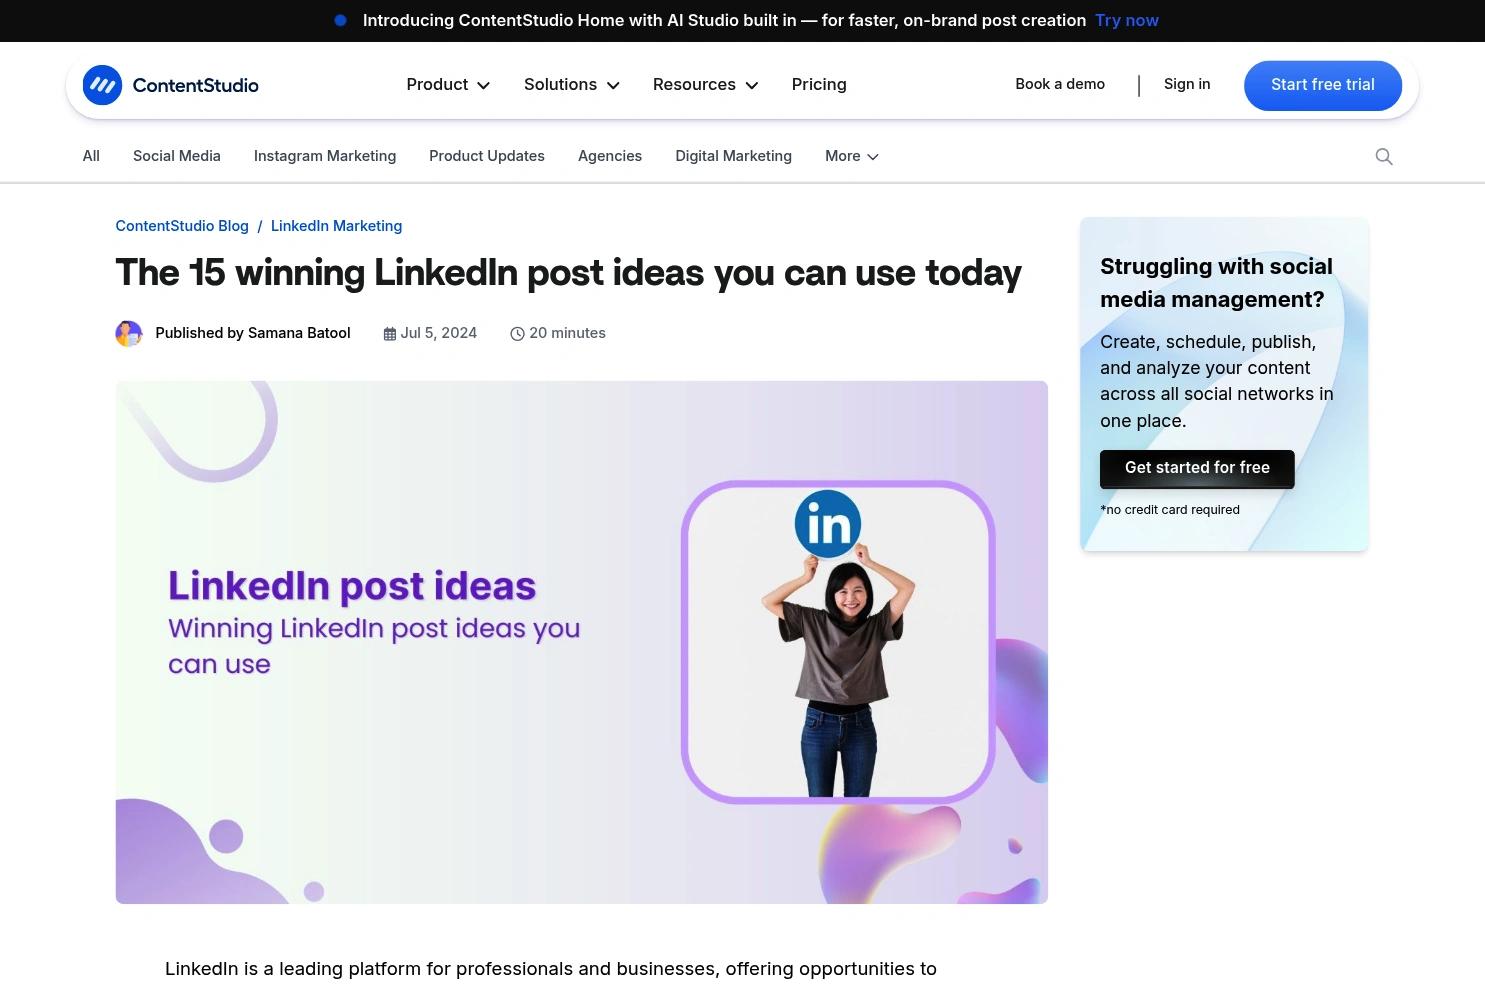Click the calendar icon beside Jul 5, 2024
The width and height of the screenshot is (1485, 990).
pos(390,334)
